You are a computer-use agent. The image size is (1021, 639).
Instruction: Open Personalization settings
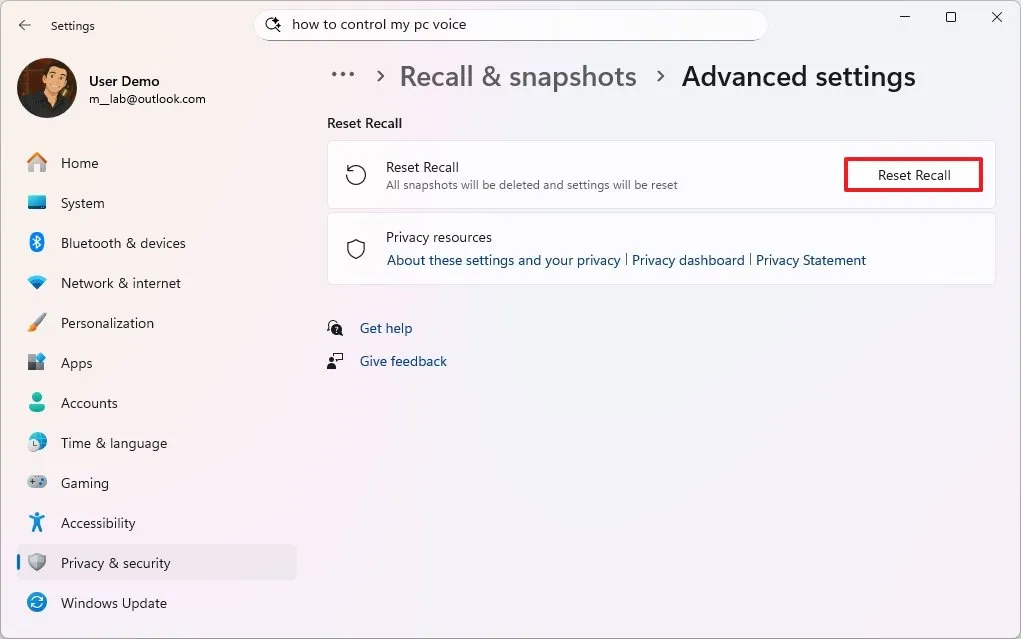pos(108,323)
